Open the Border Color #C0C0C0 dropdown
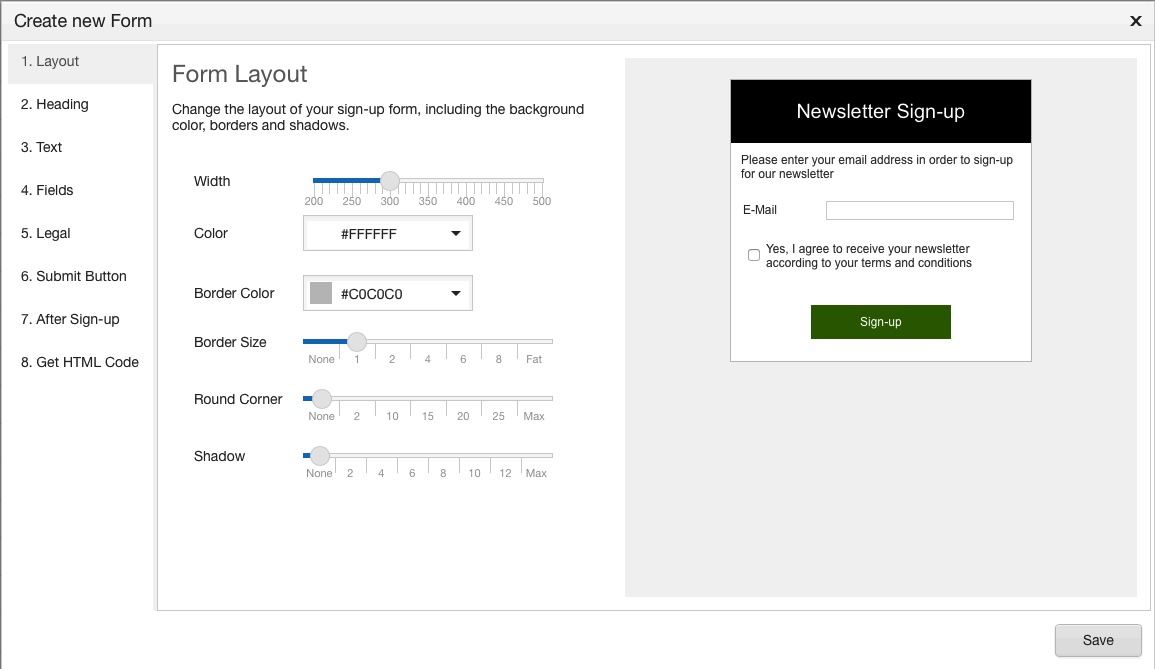 [x=387, y=293]
